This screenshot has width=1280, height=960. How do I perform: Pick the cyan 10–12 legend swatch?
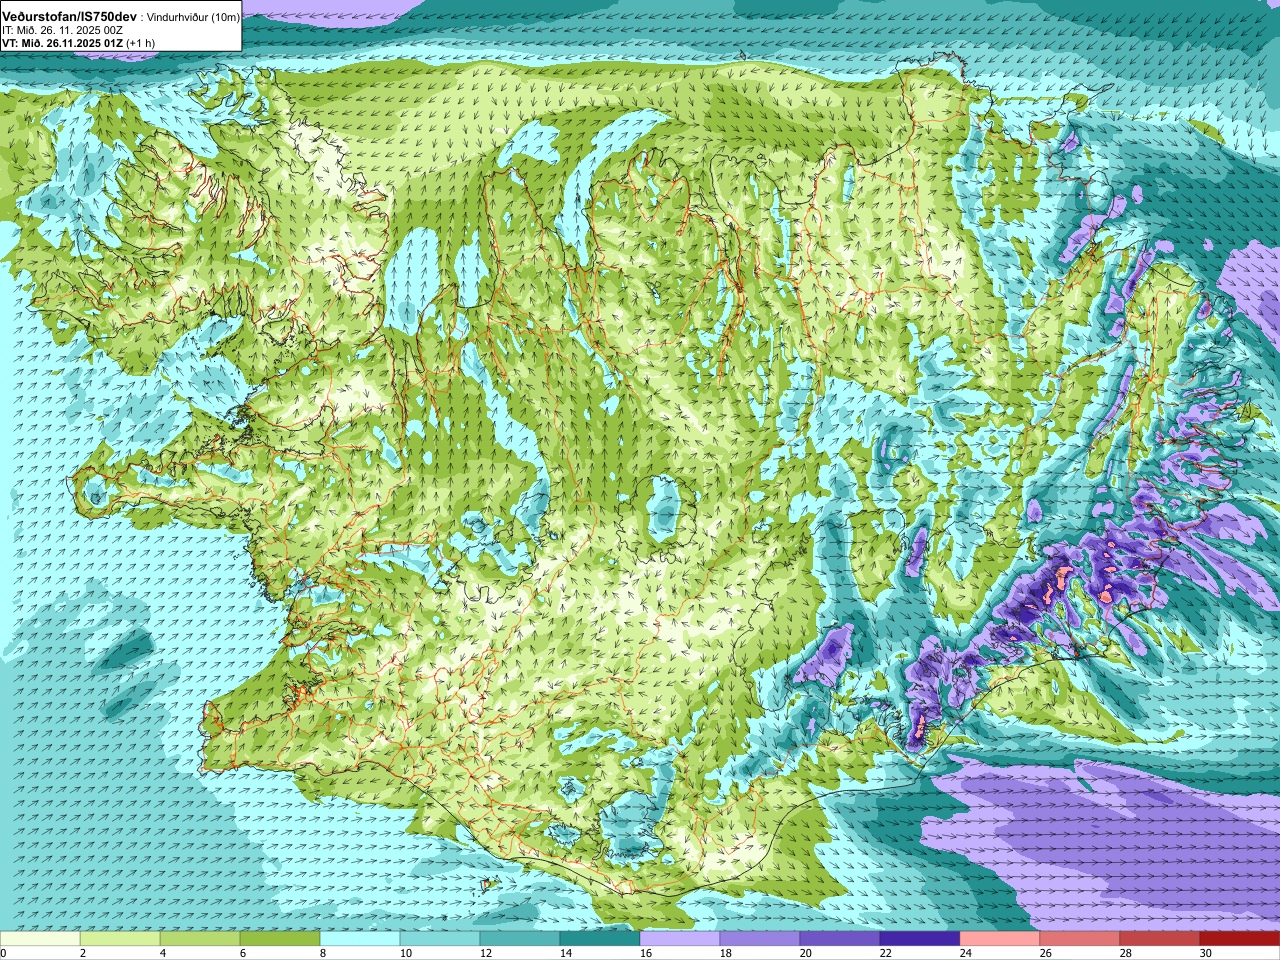[x=440, y=939]
